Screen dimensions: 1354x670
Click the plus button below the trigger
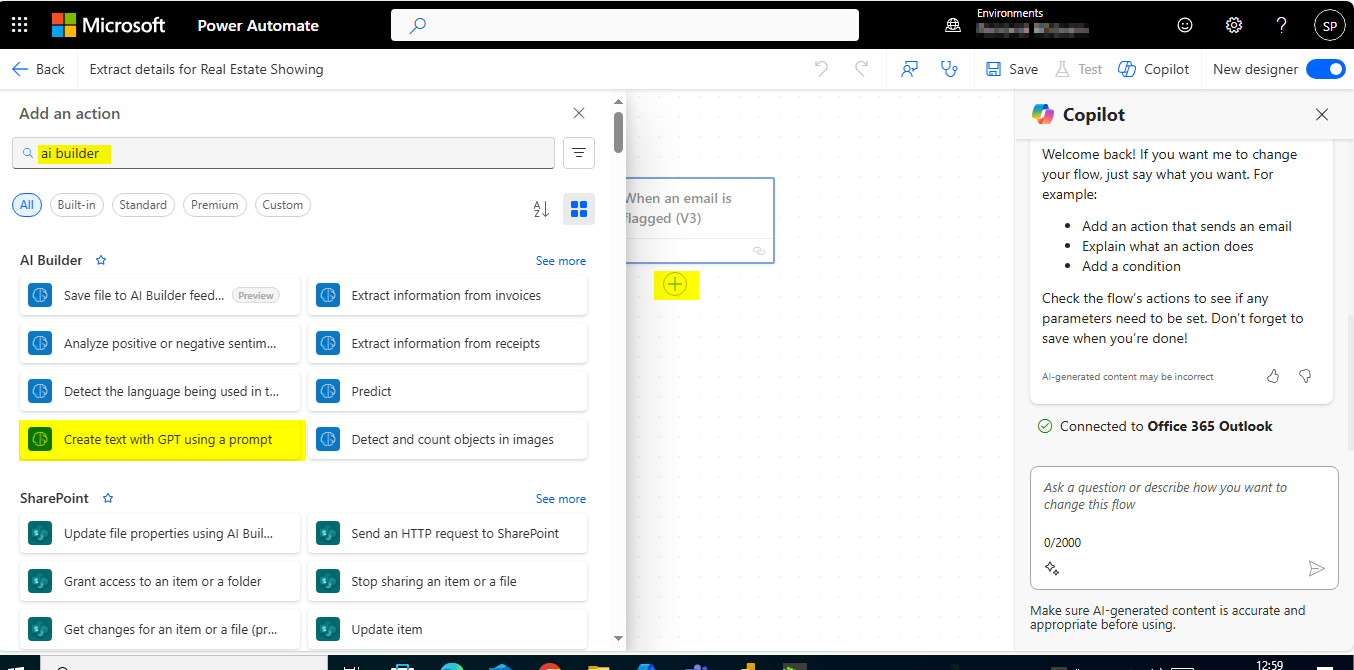pyautogui.click(x=675, y=285)
